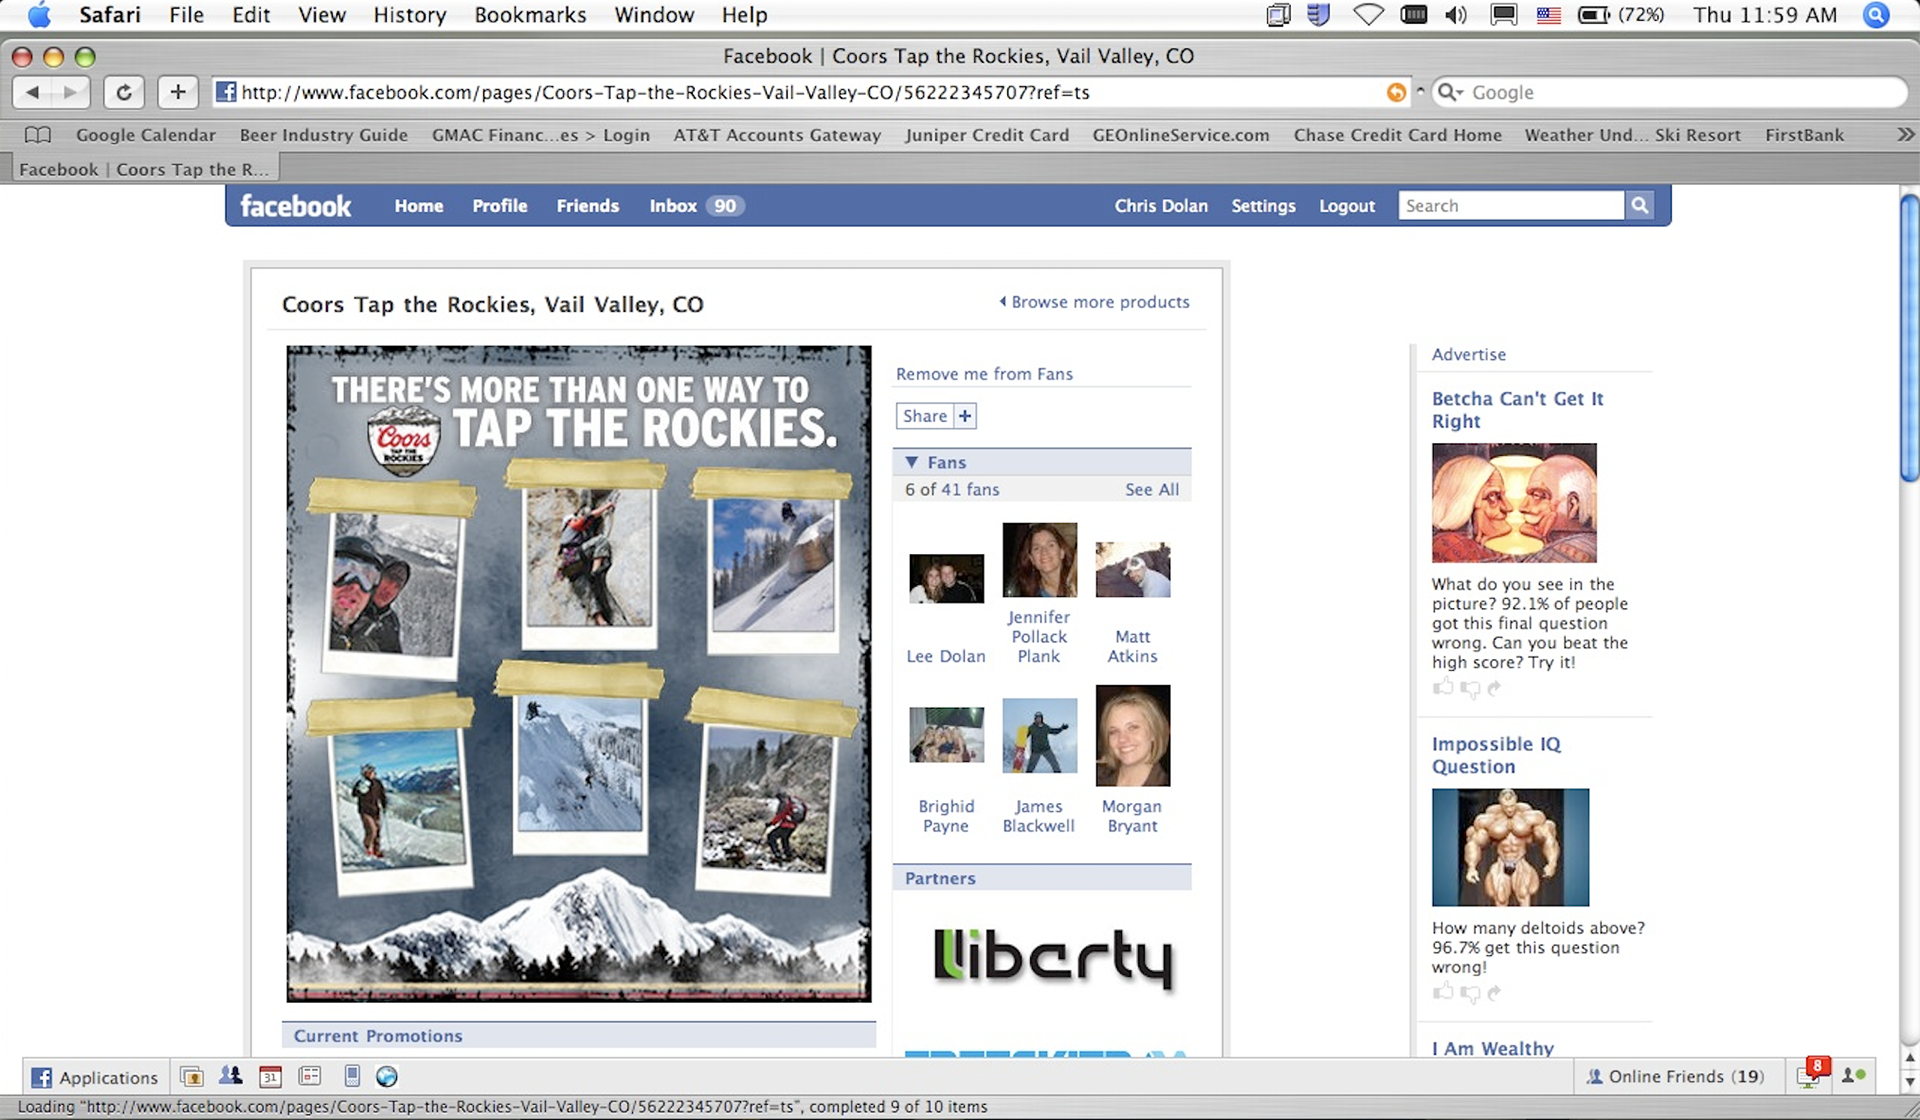Screen dimensions: 1920x1120
Task: Open the US flag input menu
Action: (1548, 15)
